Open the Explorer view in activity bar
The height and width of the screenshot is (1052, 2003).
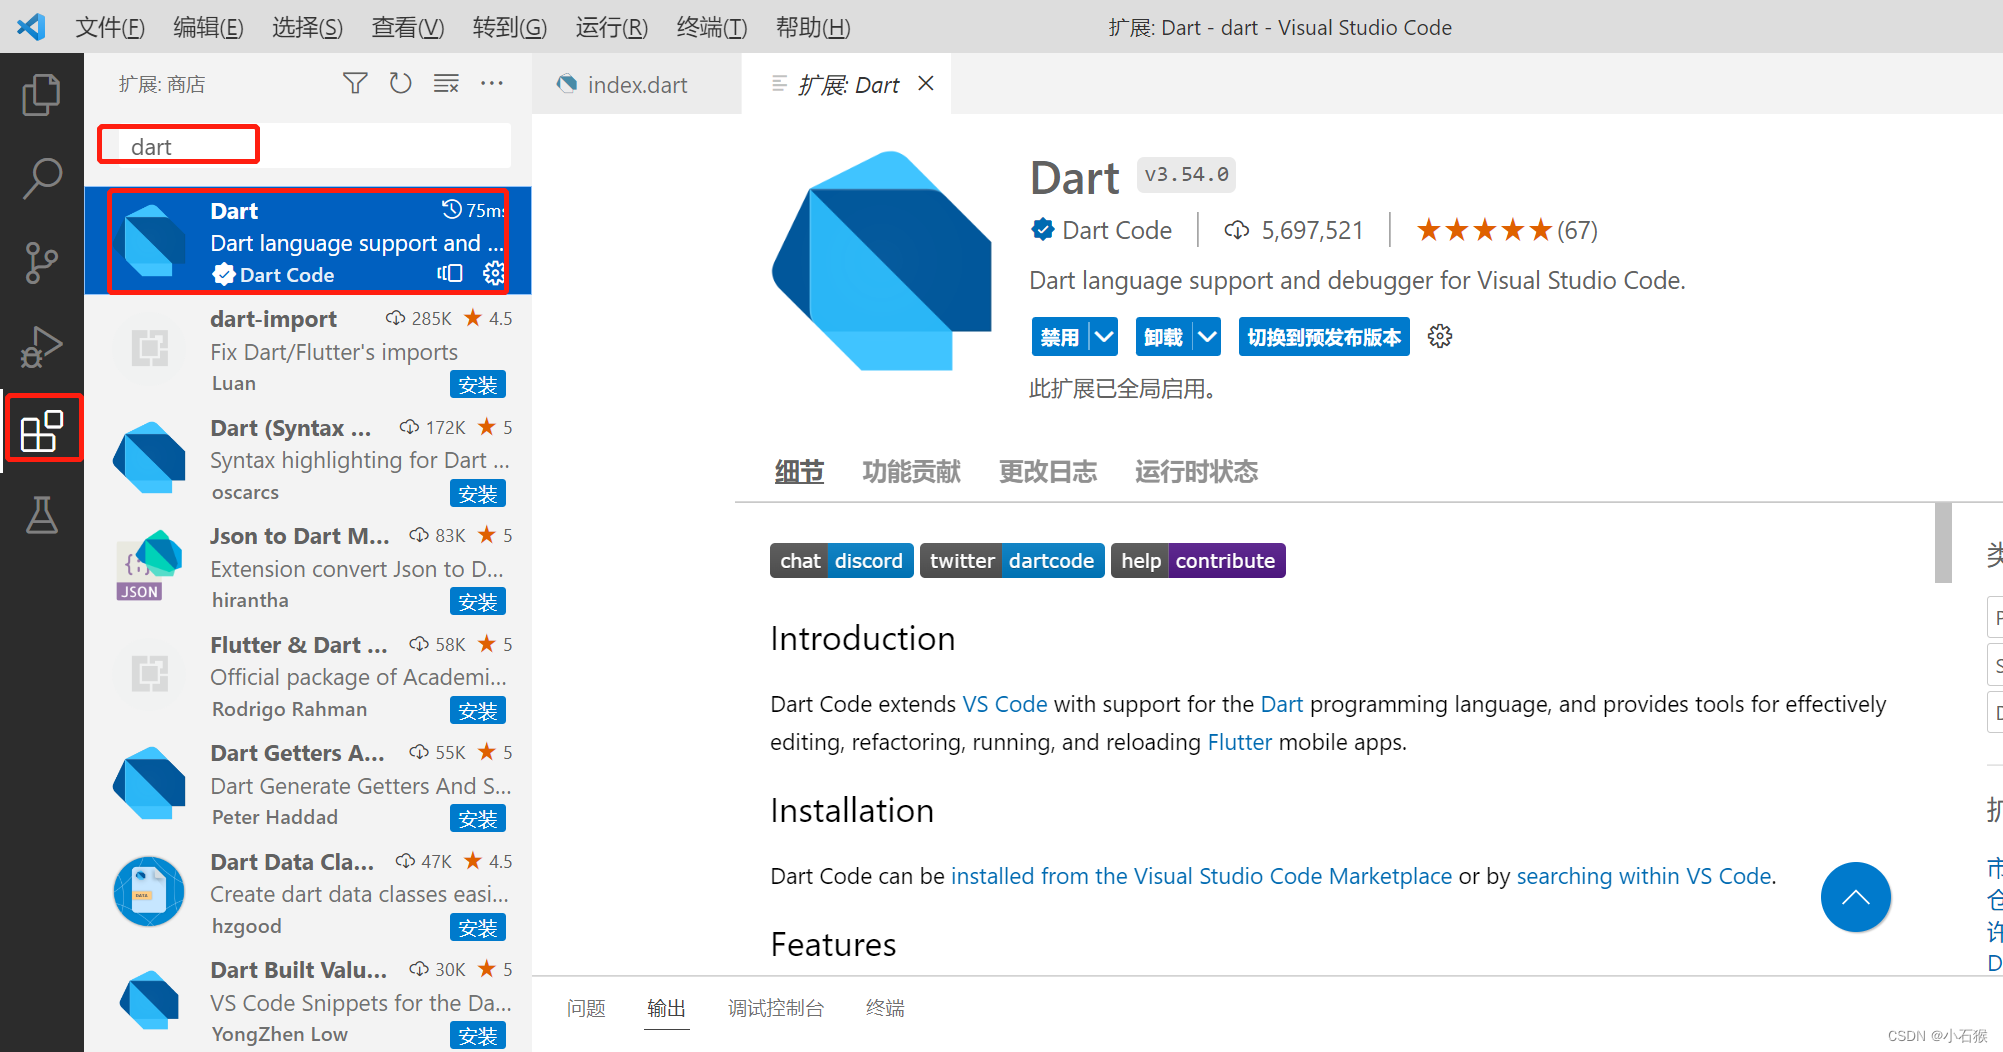(41, 94)
